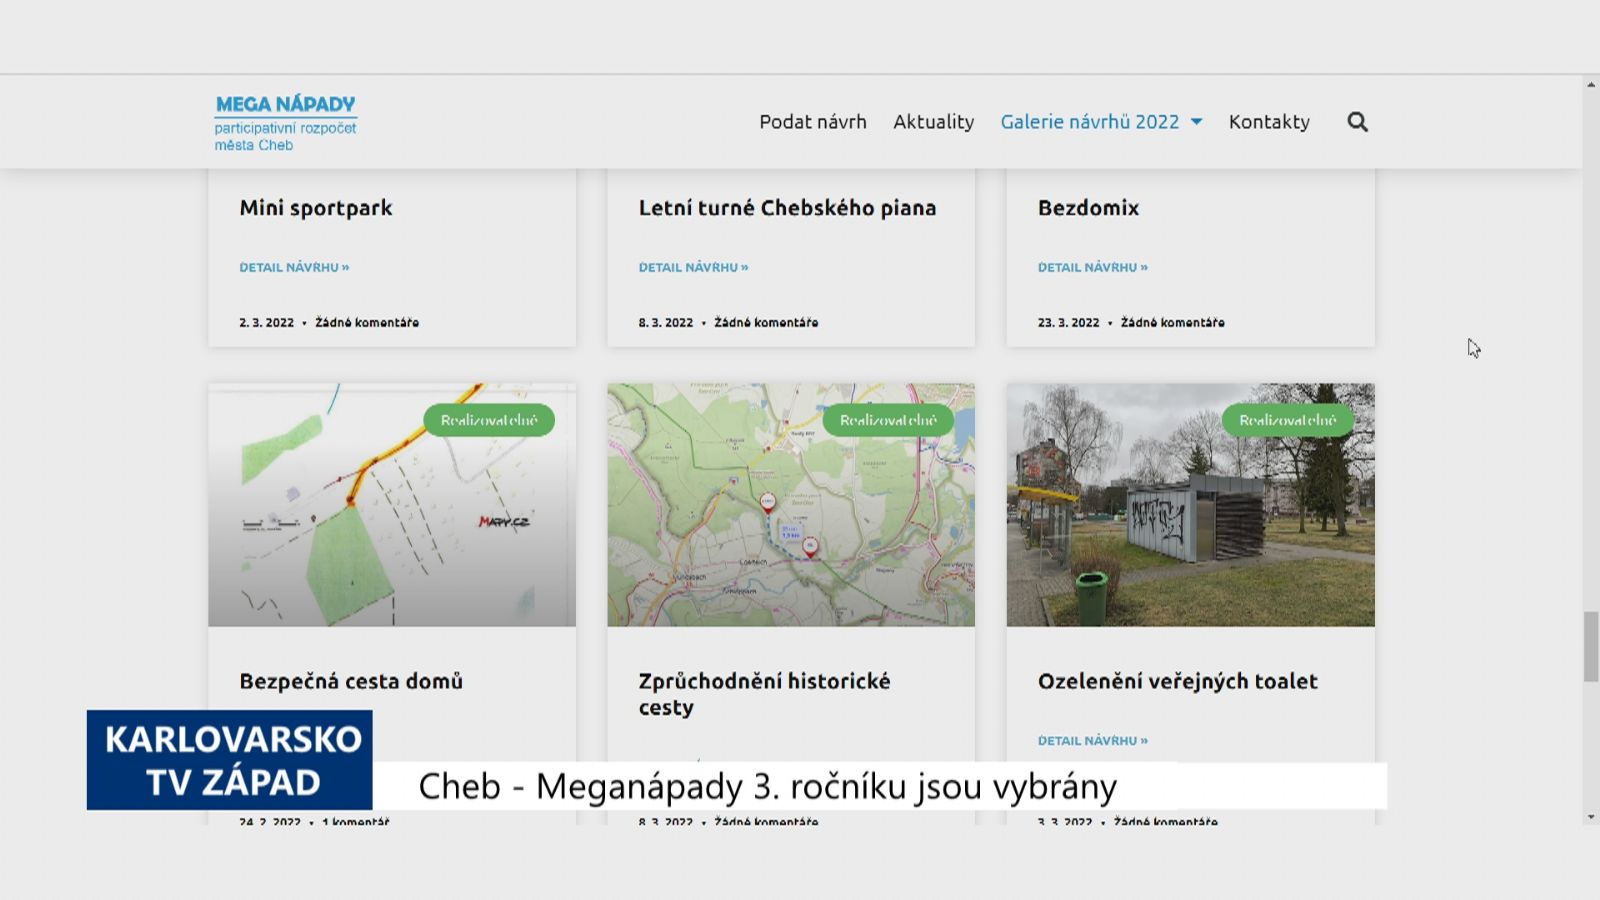This screenshot has width=1600, height=900.
Task: Click Realizovatelné badge on Ozelenění veřejných toalet card
Action: click(1287, 420)
